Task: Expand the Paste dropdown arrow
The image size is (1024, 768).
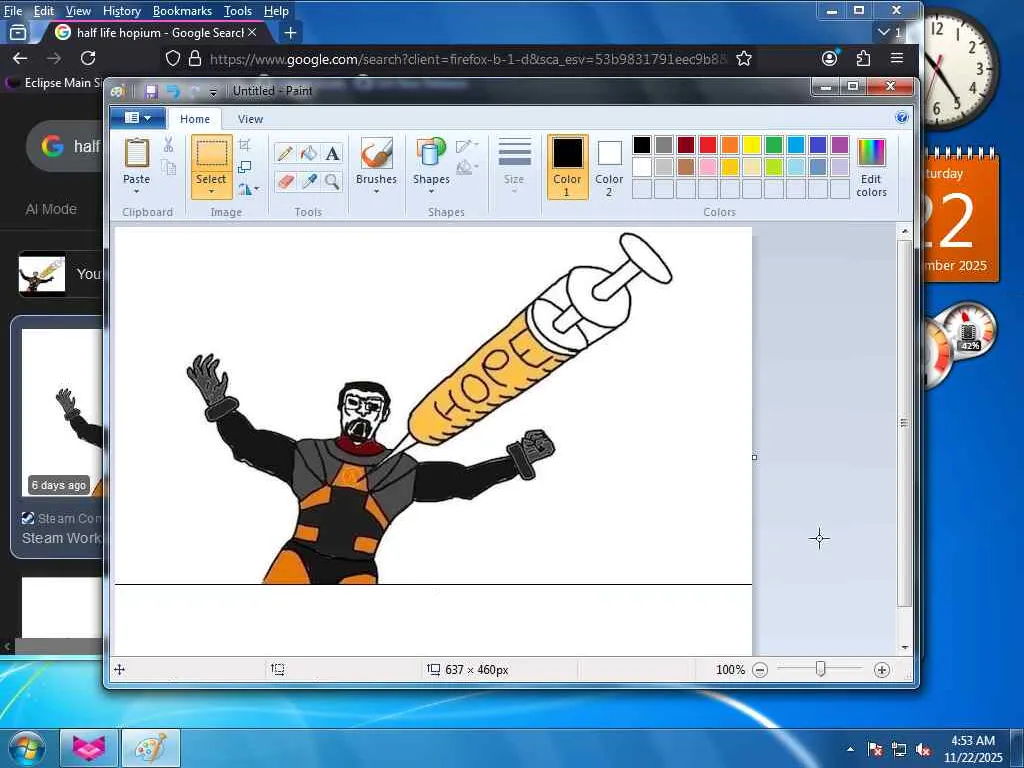Action: tap(136, 191)
